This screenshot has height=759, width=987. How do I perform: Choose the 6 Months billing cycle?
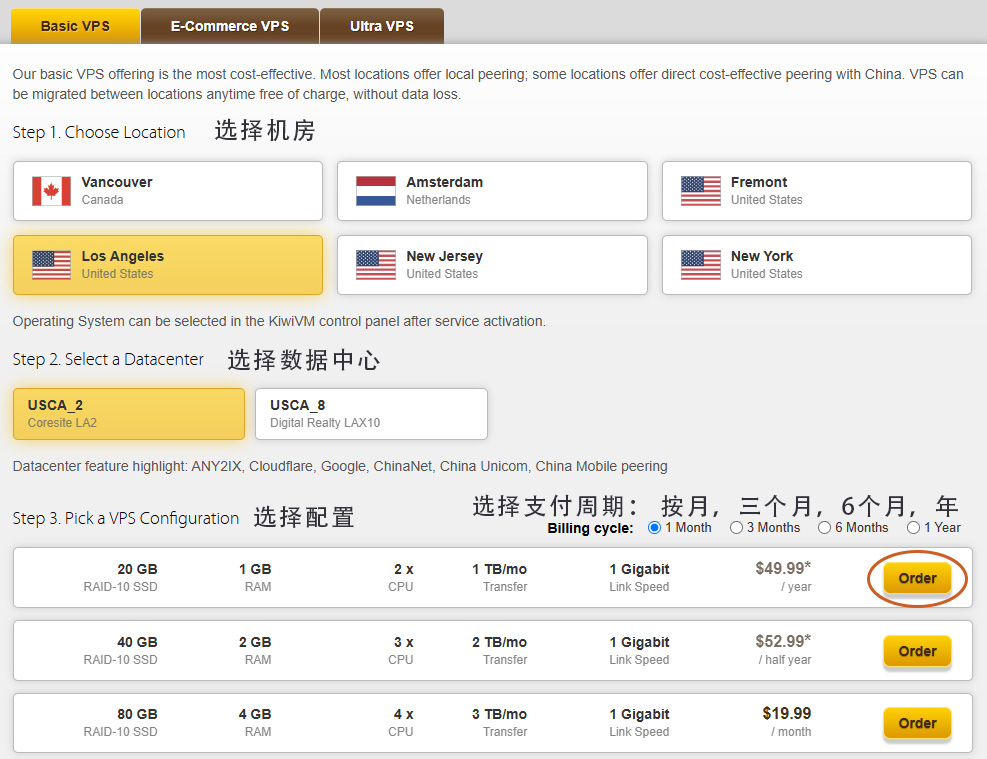pos(824,528)
